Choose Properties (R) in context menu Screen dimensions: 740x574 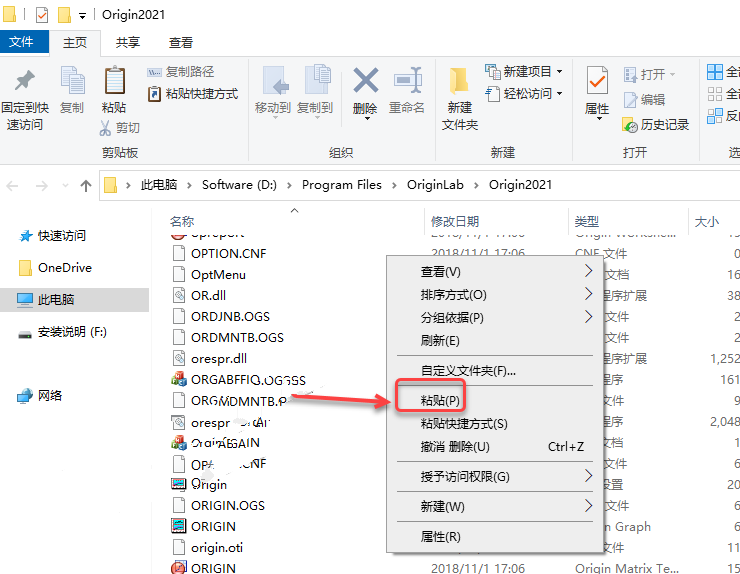495,537
